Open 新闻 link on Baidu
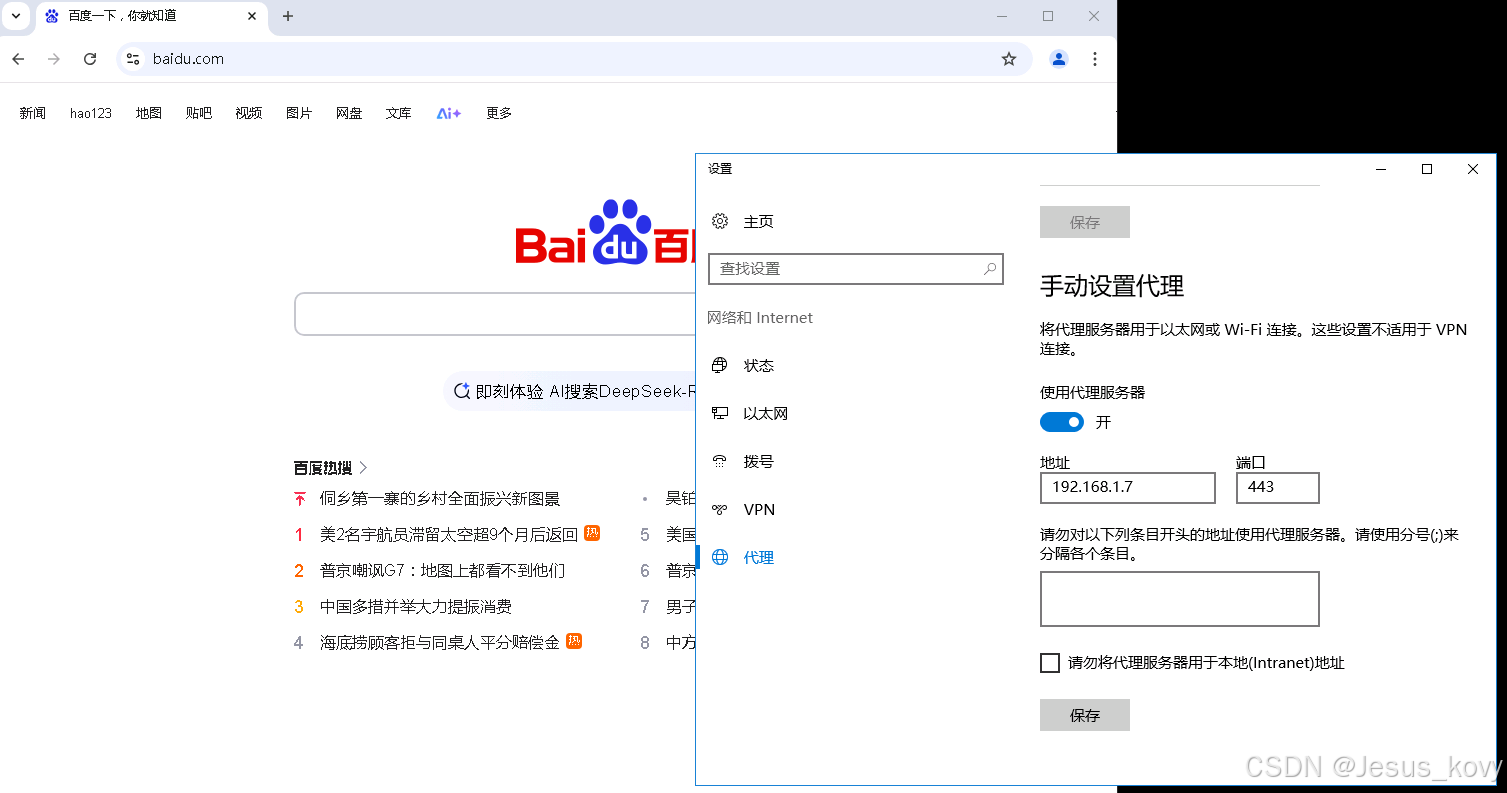The image size is (1507, 793). click(x=33, y=113)
